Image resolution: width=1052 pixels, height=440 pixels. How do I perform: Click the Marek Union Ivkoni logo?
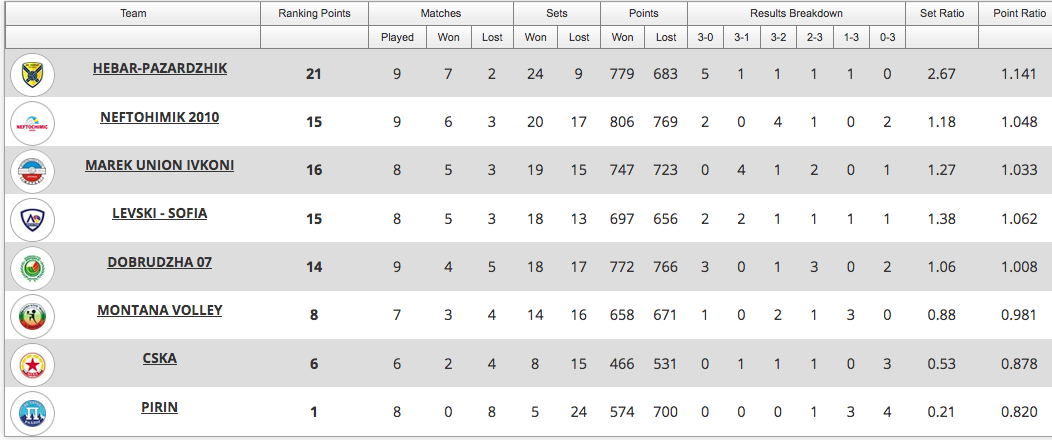pos(32,172)
